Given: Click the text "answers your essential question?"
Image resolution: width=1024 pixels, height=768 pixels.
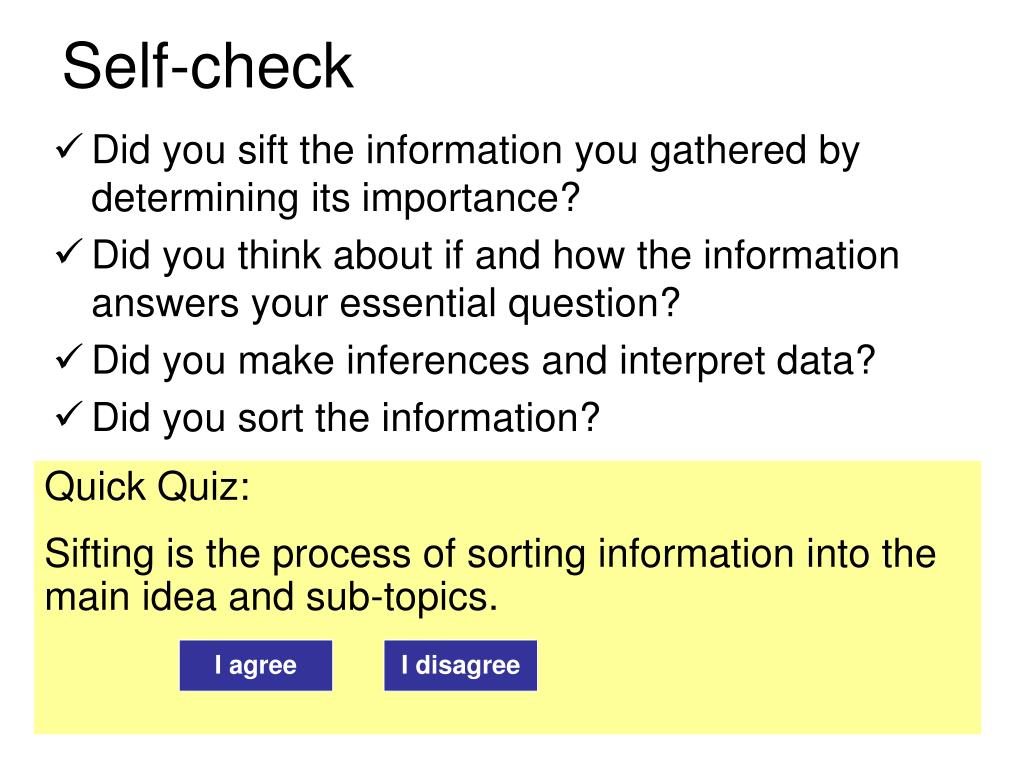Looking at the screenshot, I should coord(385,304).
